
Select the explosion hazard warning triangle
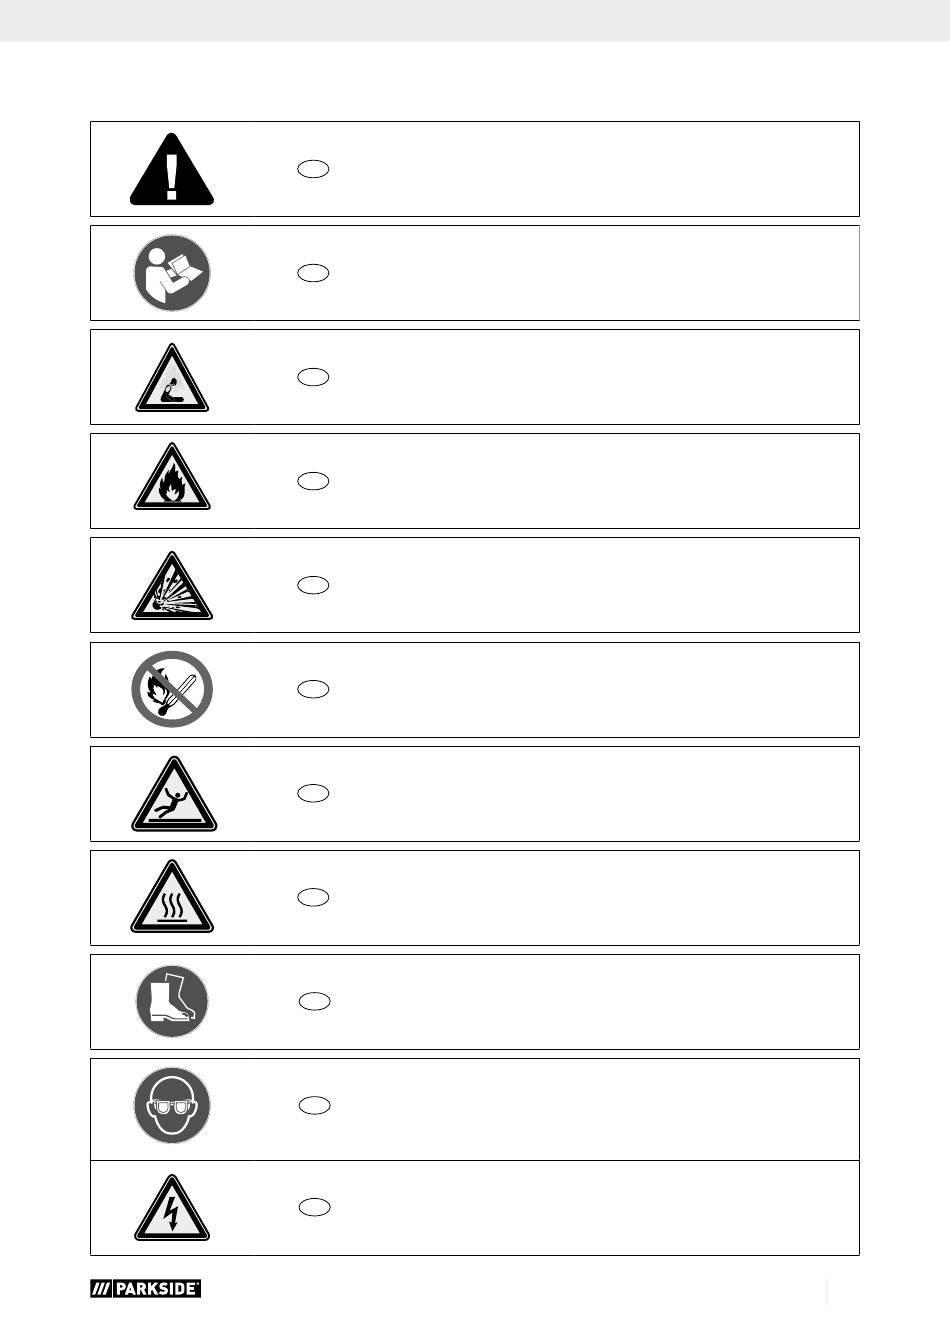pos(172,586)
